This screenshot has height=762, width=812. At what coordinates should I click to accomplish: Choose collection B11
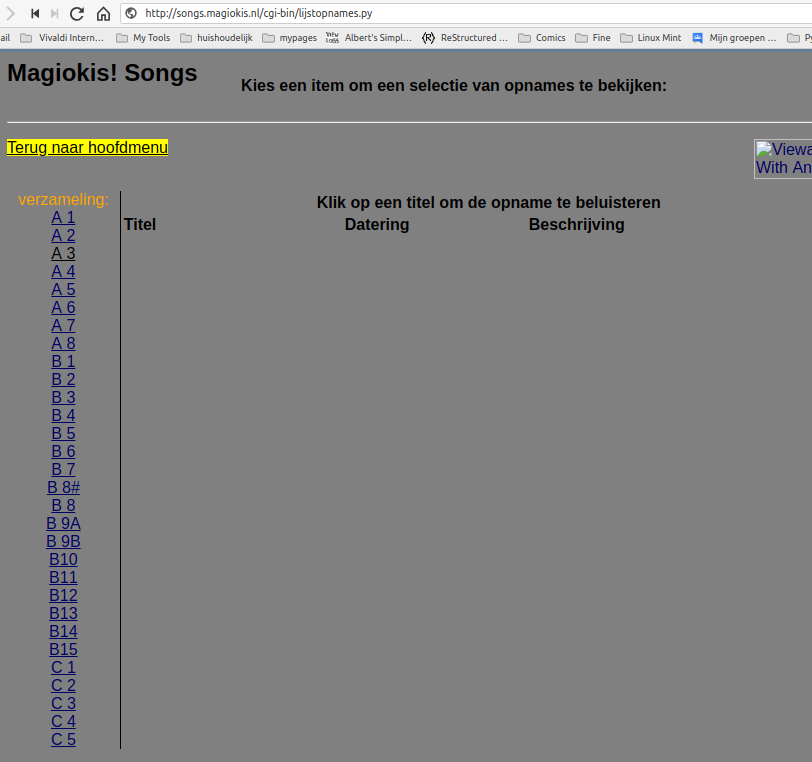[x=63, y=578]
